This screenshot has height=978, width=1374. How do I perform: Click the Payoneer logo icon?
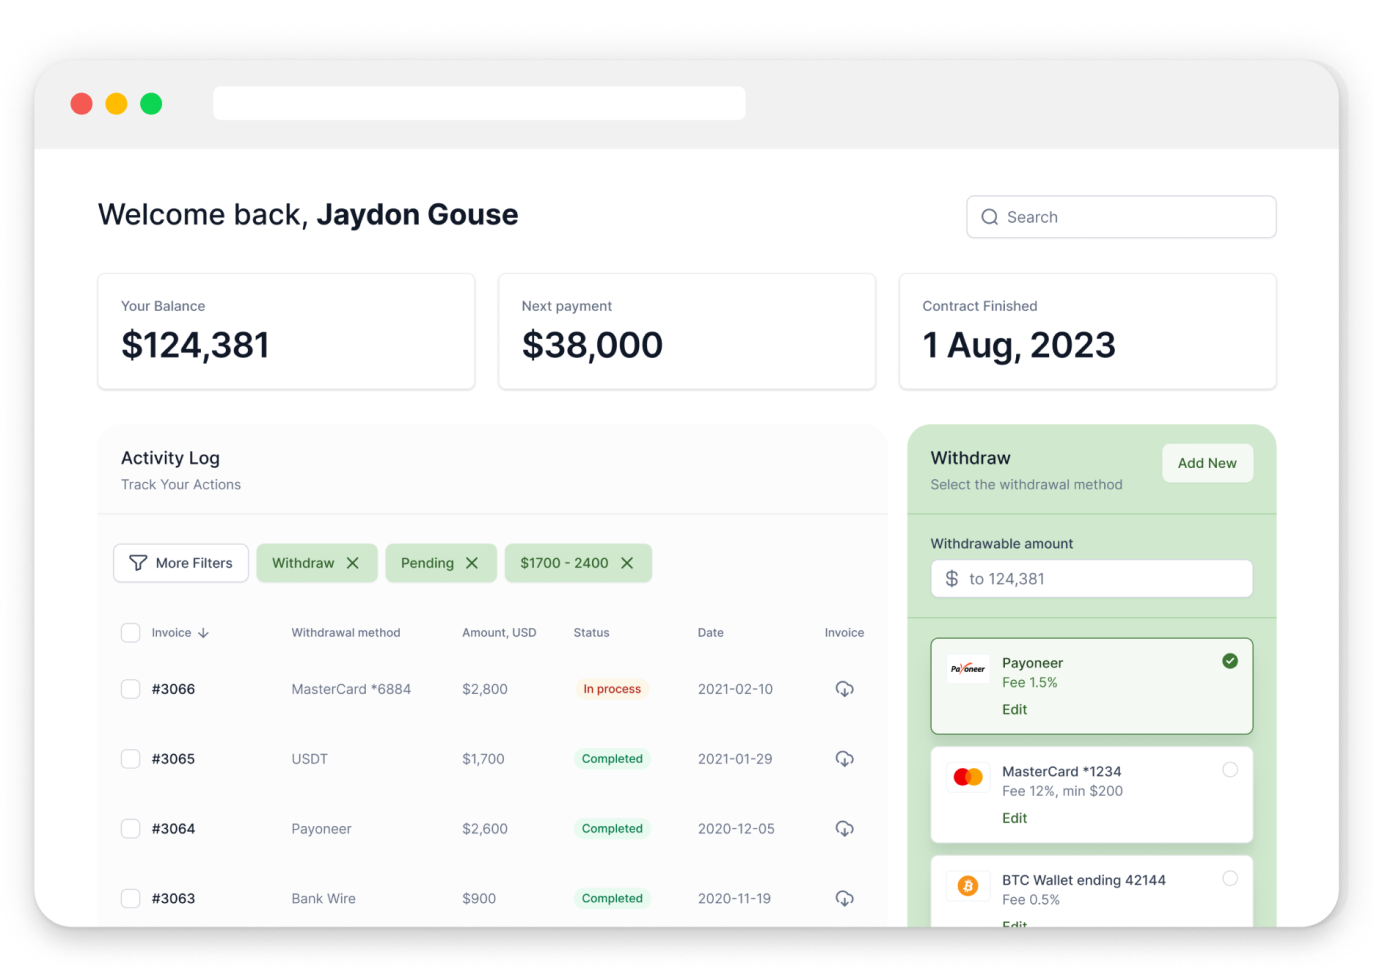[967, 669]
